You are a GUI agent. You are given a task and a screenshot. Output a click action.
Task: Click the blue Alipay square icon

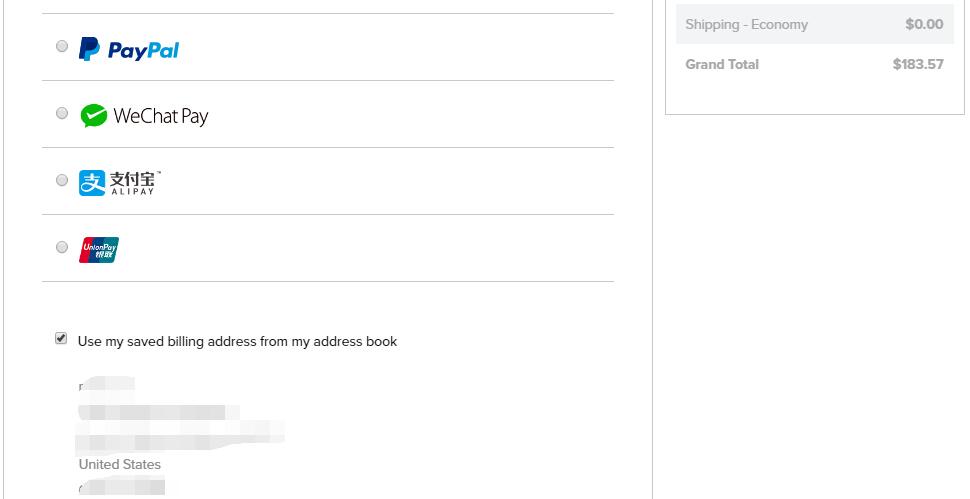pos(92,183)
